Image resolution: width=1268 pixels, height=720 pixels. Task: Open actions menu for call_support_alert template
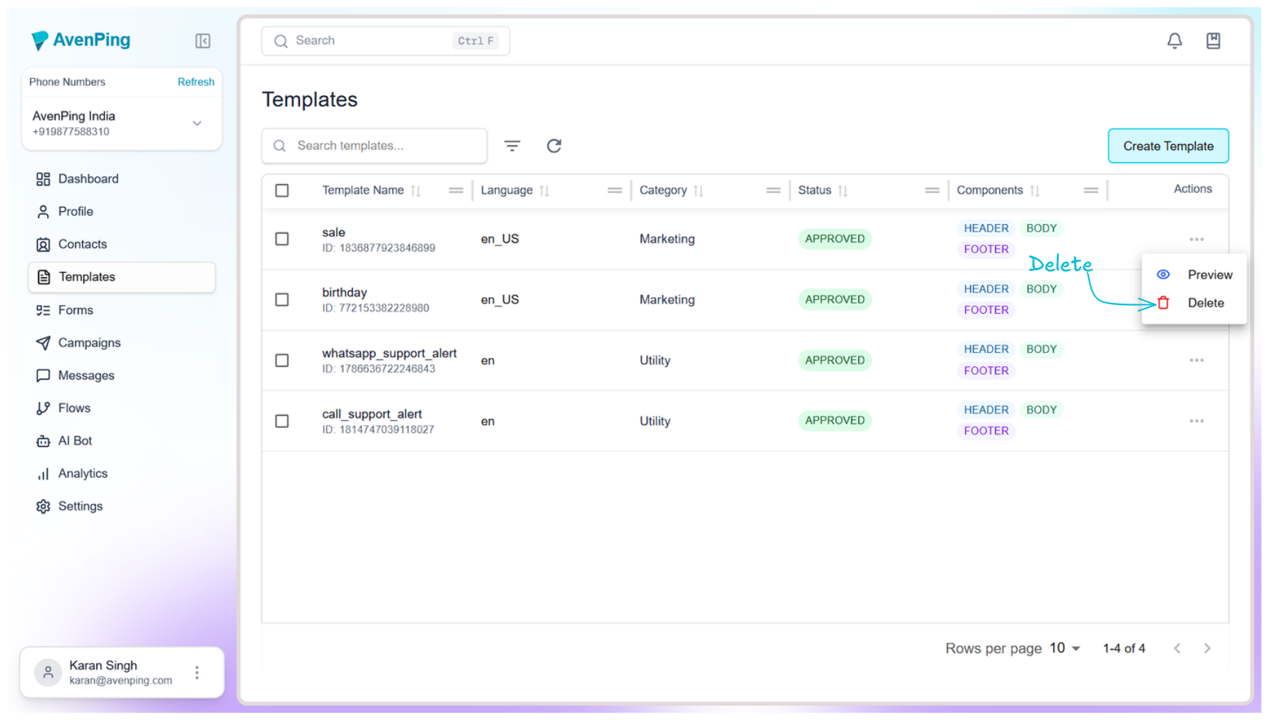point(1196,421)
